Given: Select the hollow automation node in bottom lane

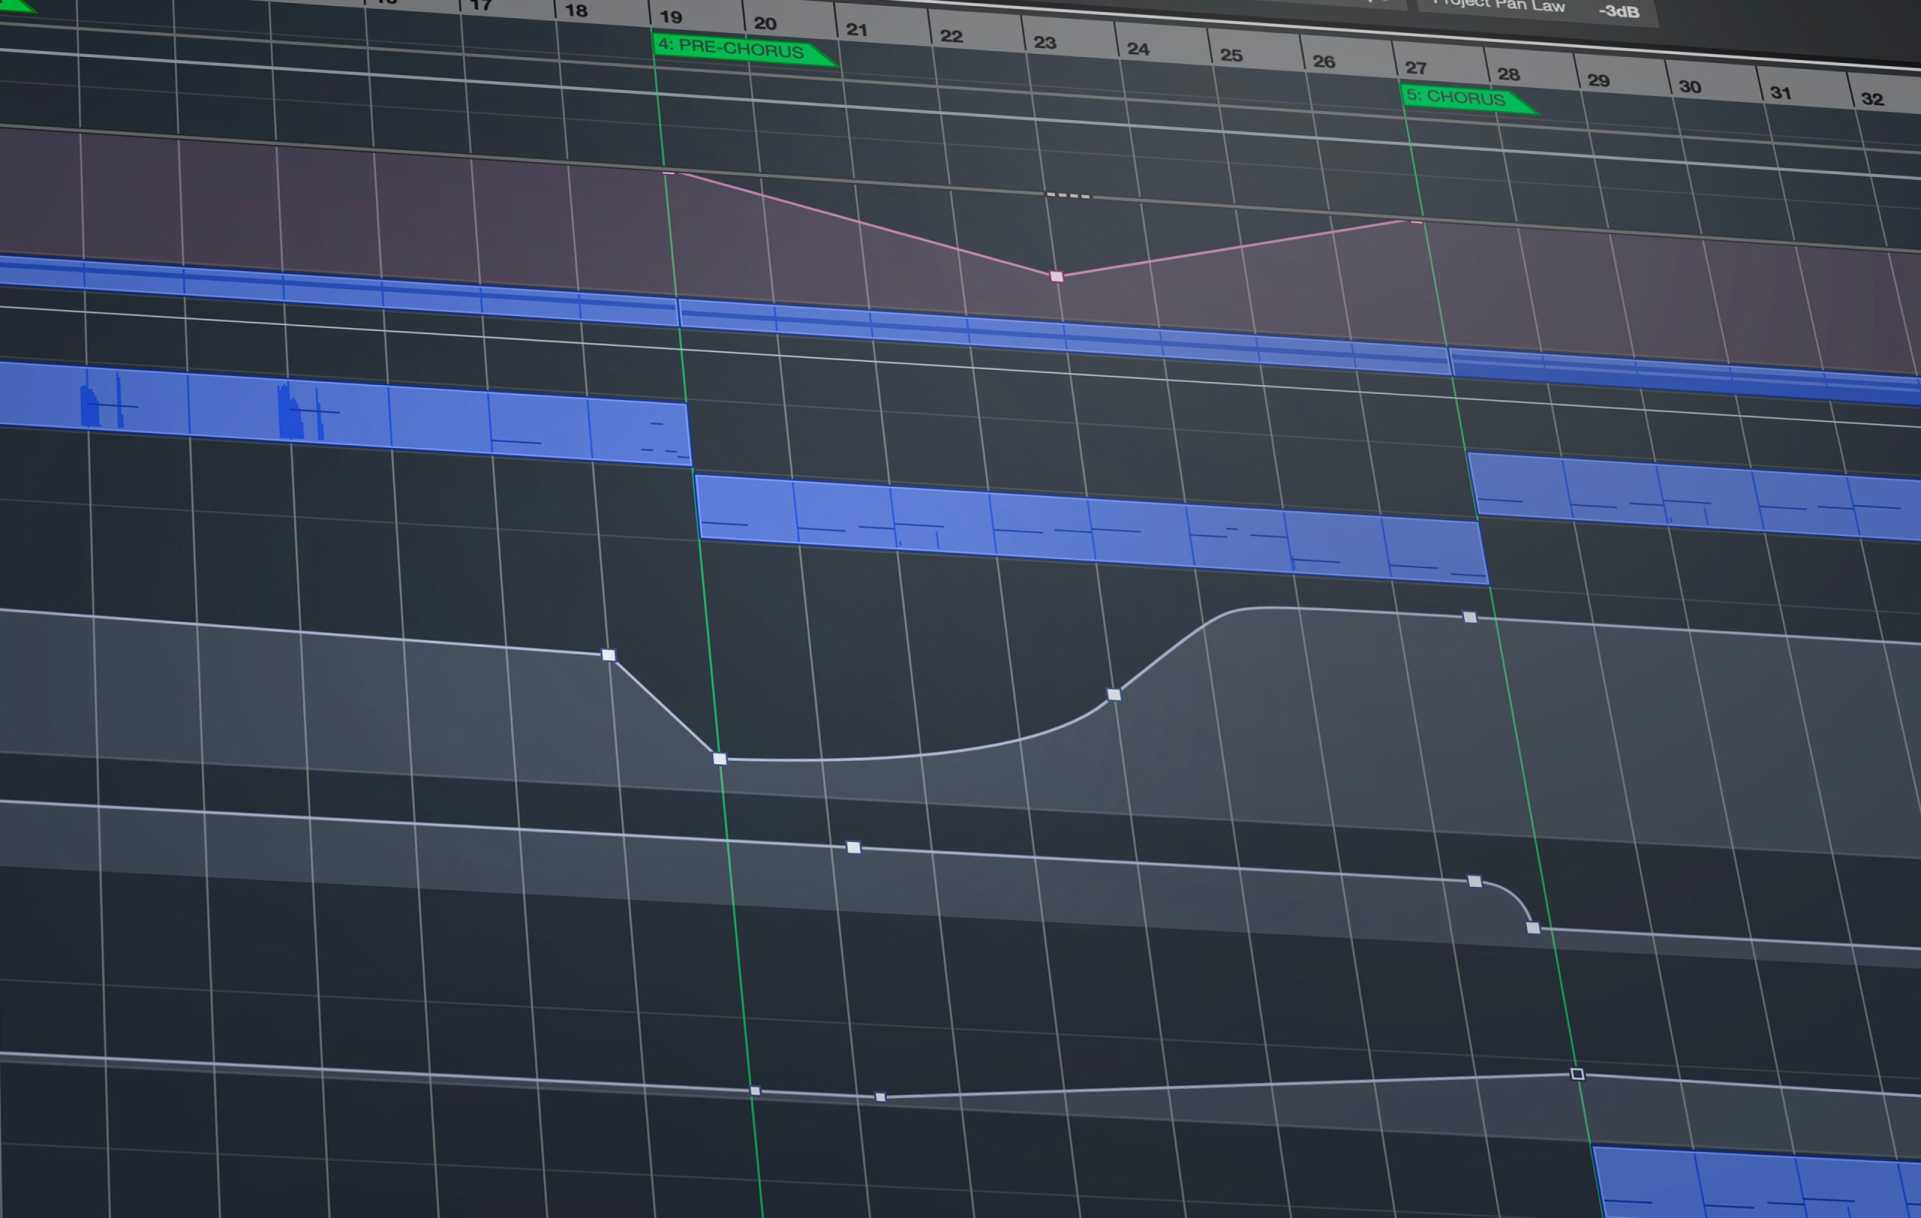Looking at the screenshot, I should point(1577,1074).
